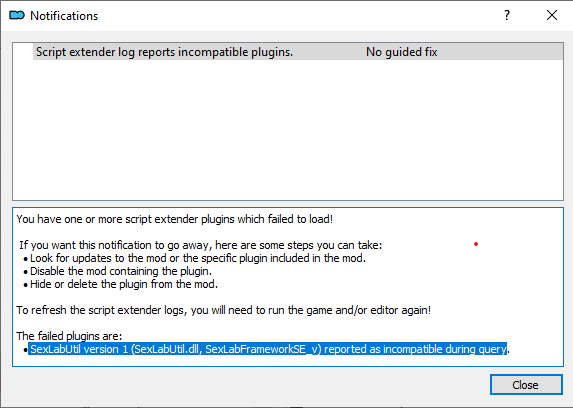Select the 'Script extender log reports incompatible plugins' row
573x408 pixels.
pos(298,52)
